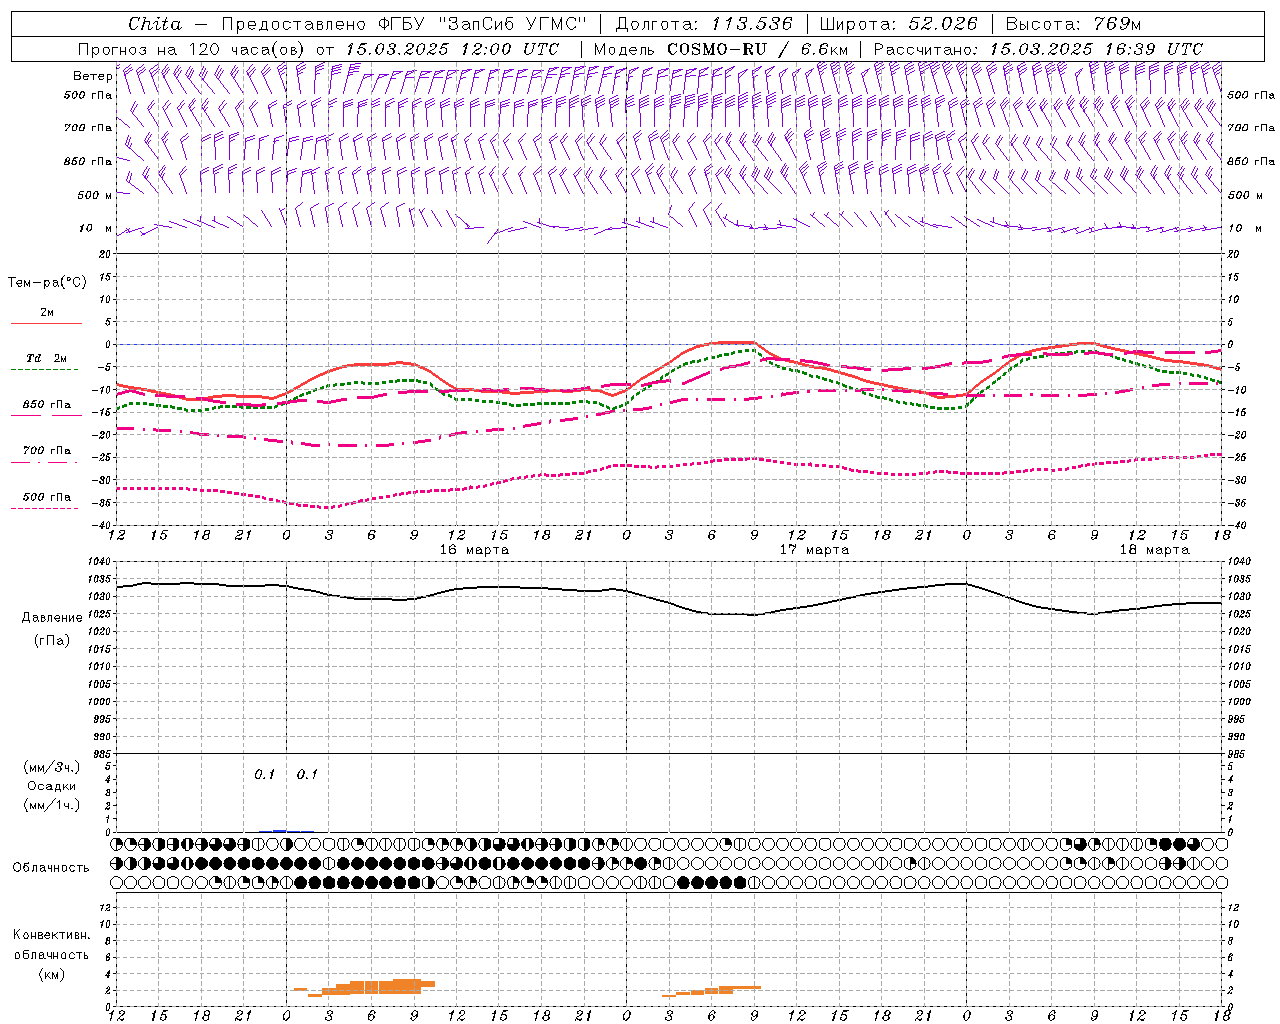The height and width of the screenshot is (1024, 1280).
Task: Click the 16 марта date label under temperature chart
Action: coord(474,550)
